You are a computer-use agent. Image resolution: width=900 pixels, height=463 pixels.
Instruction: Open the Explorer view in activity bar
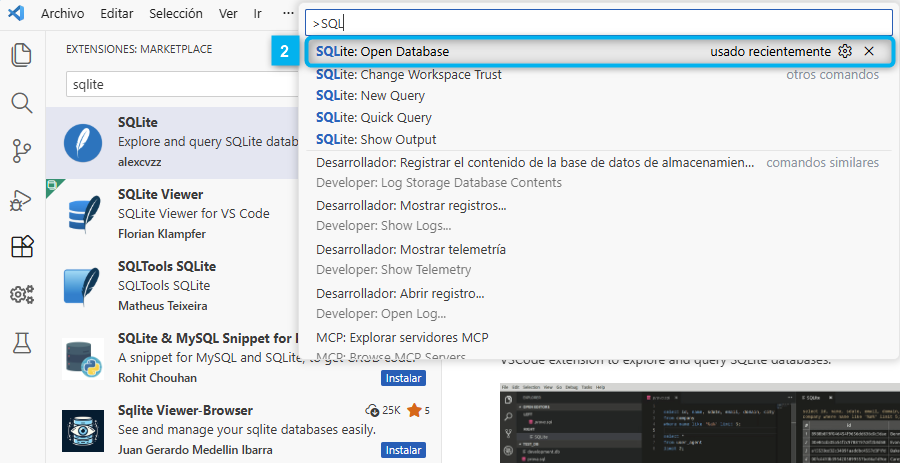[x=22, y=55]
